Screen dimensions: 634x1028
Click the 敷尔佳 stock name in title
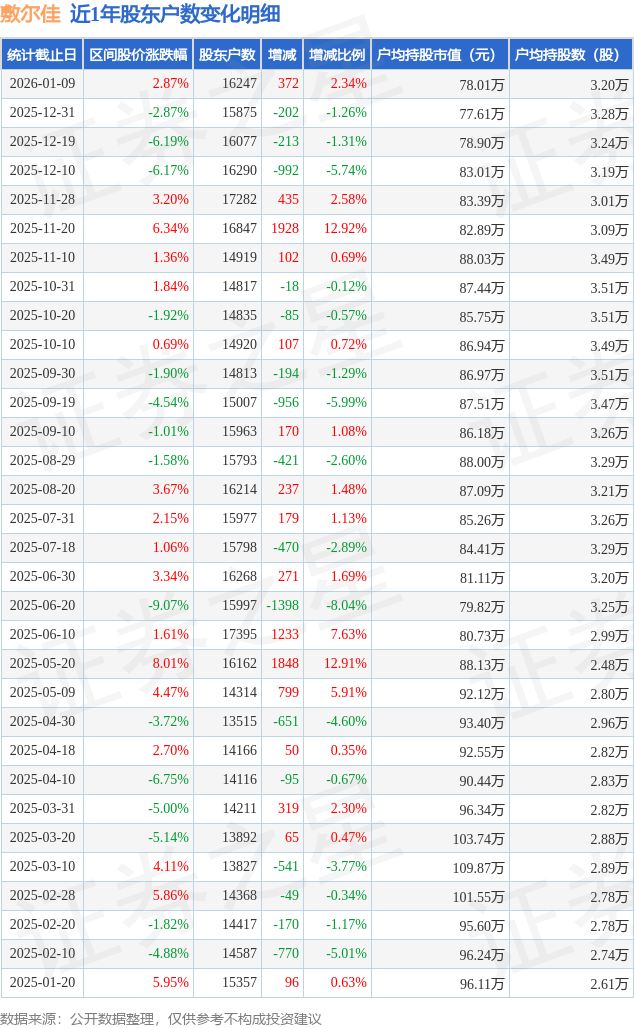[x=30, y=14]
